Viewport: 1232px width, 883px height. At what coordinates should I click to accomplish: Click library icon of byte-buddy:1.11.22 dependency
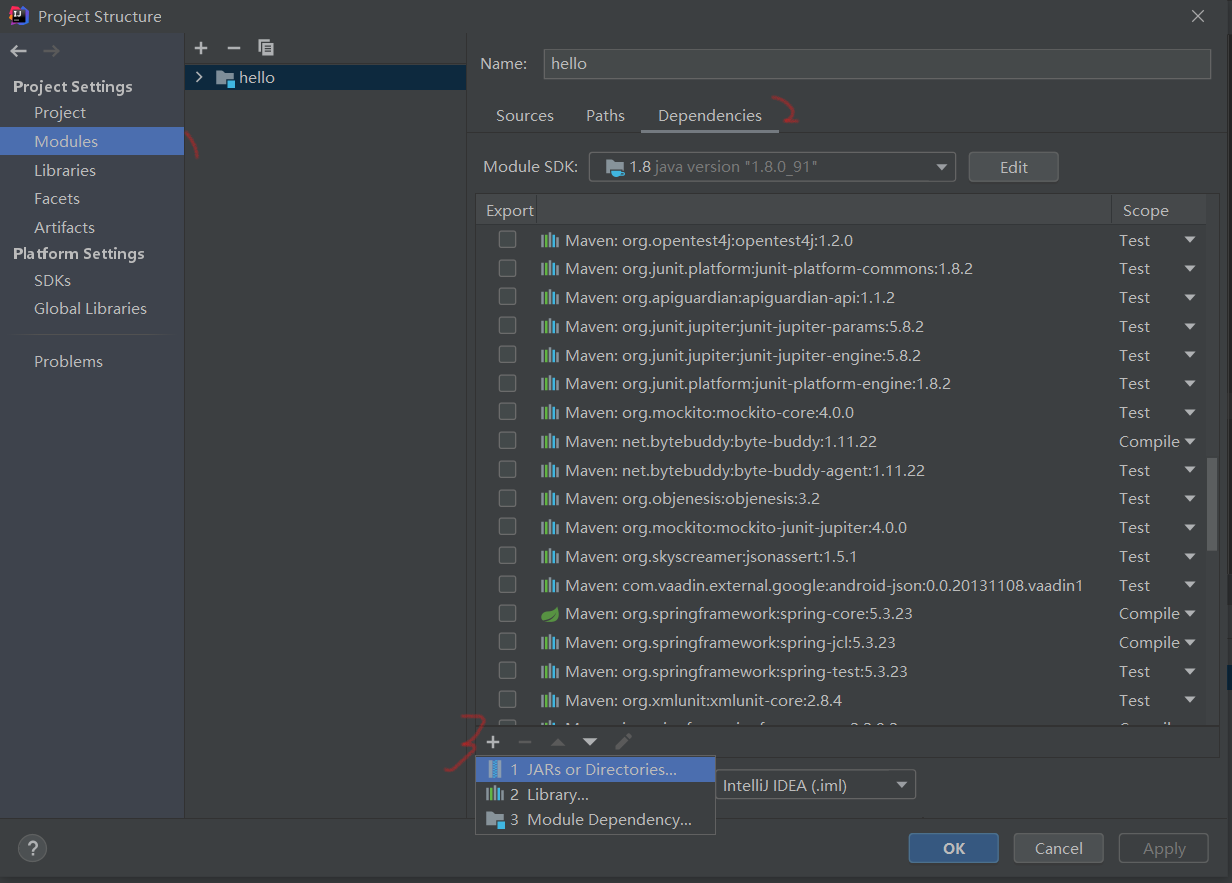pos(550,441)
